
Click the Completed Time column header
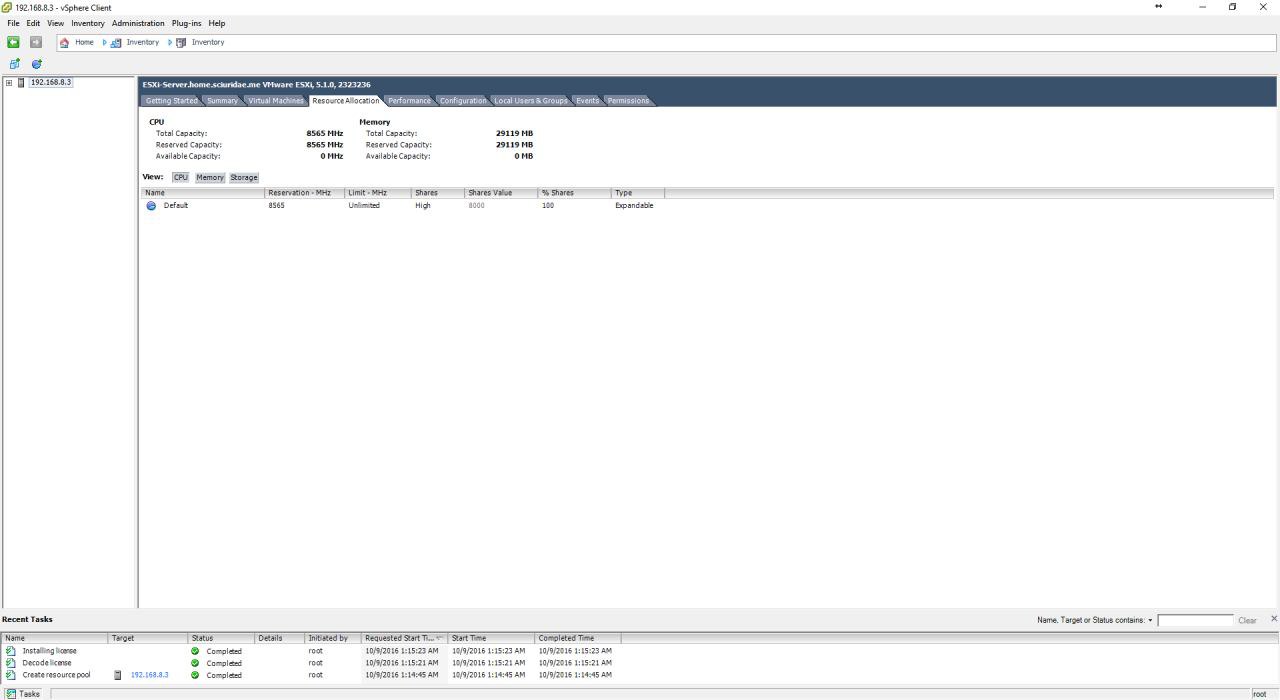578,638
